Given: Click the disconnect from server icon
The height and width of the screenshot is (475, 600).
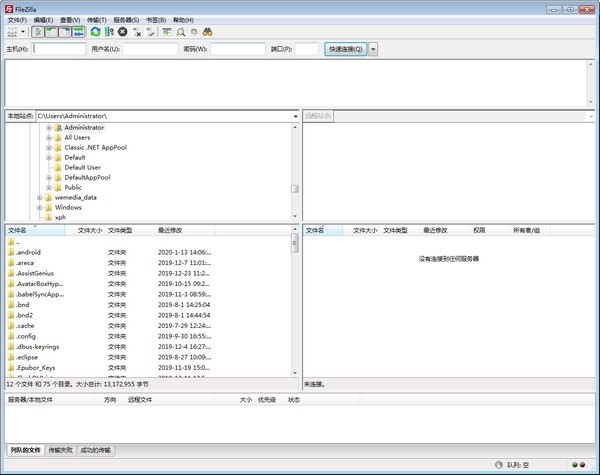Looking at the screenshot, I should 137,32.
